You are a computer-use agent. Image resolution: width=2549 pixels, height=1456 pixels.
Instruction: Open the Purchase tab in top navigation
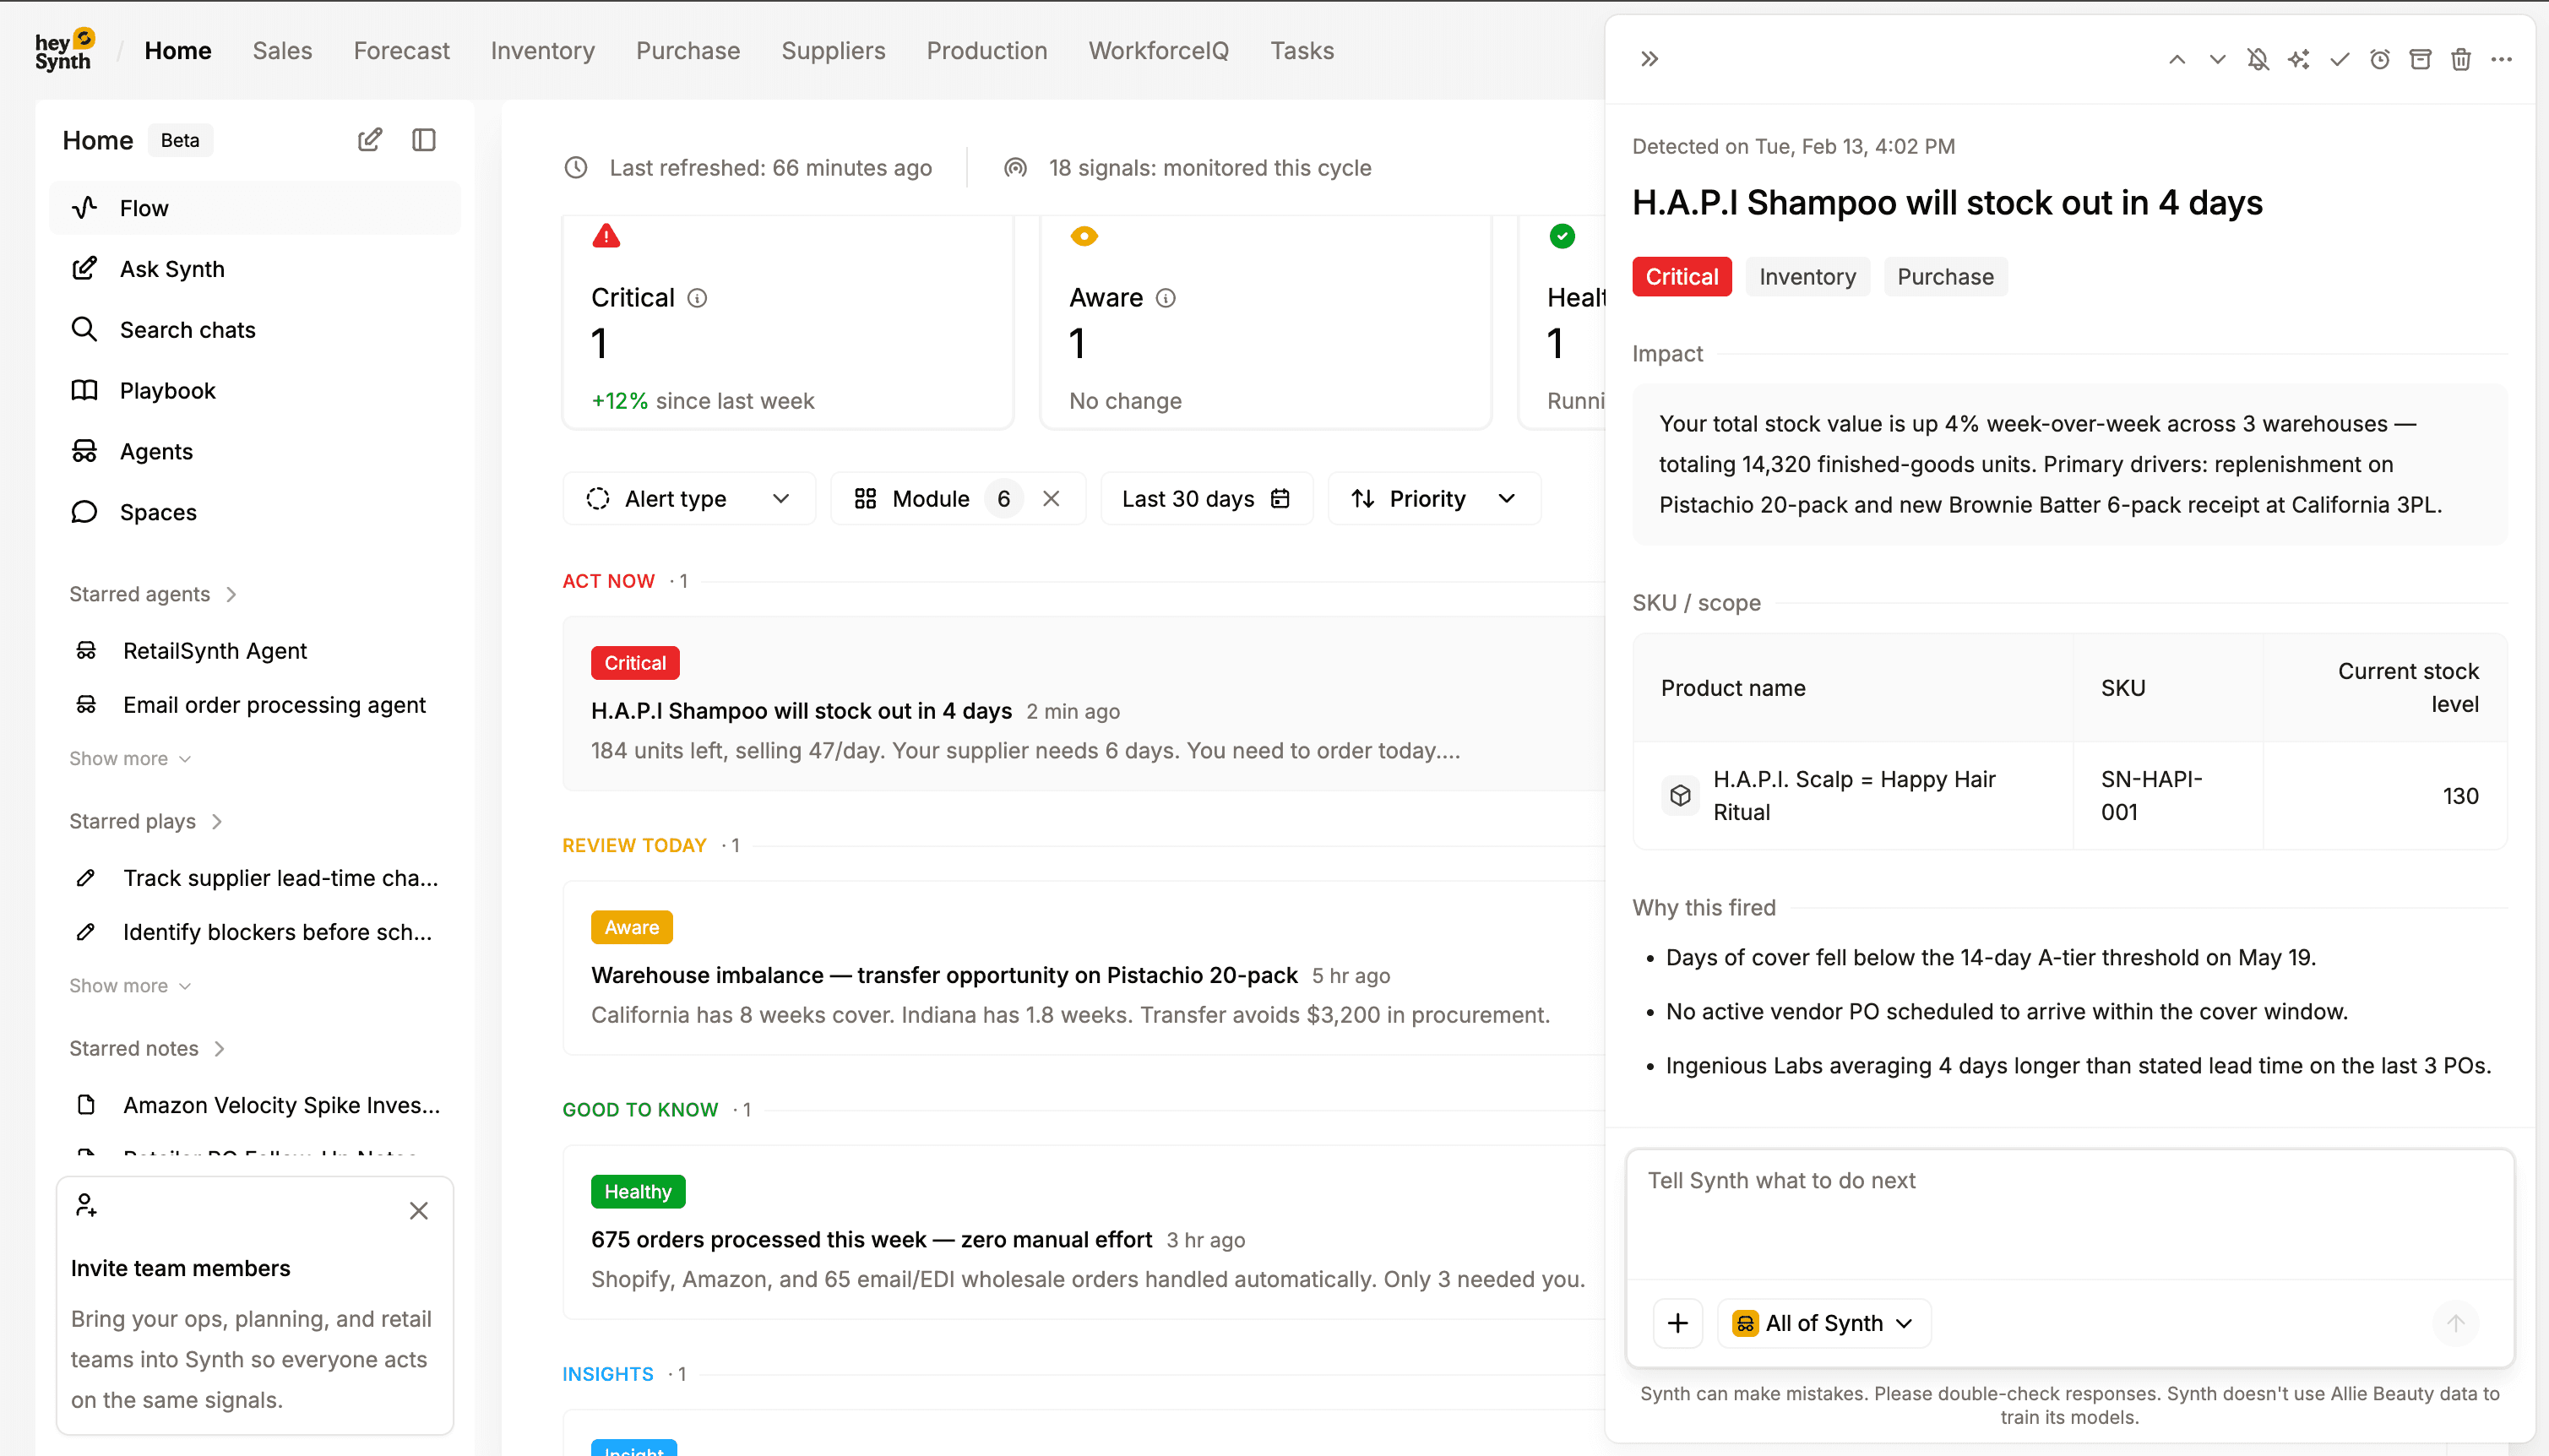pos(688,51)
